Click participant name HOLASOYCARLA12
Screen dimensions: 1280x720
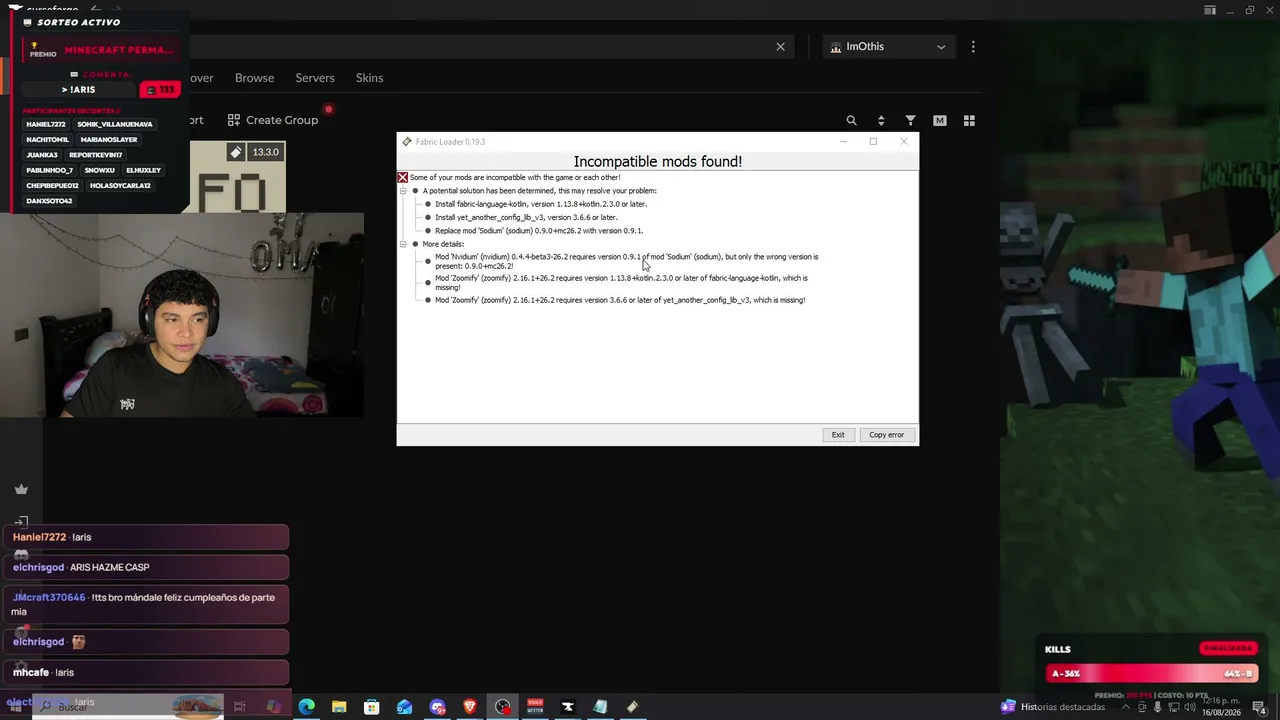point(120,186)
